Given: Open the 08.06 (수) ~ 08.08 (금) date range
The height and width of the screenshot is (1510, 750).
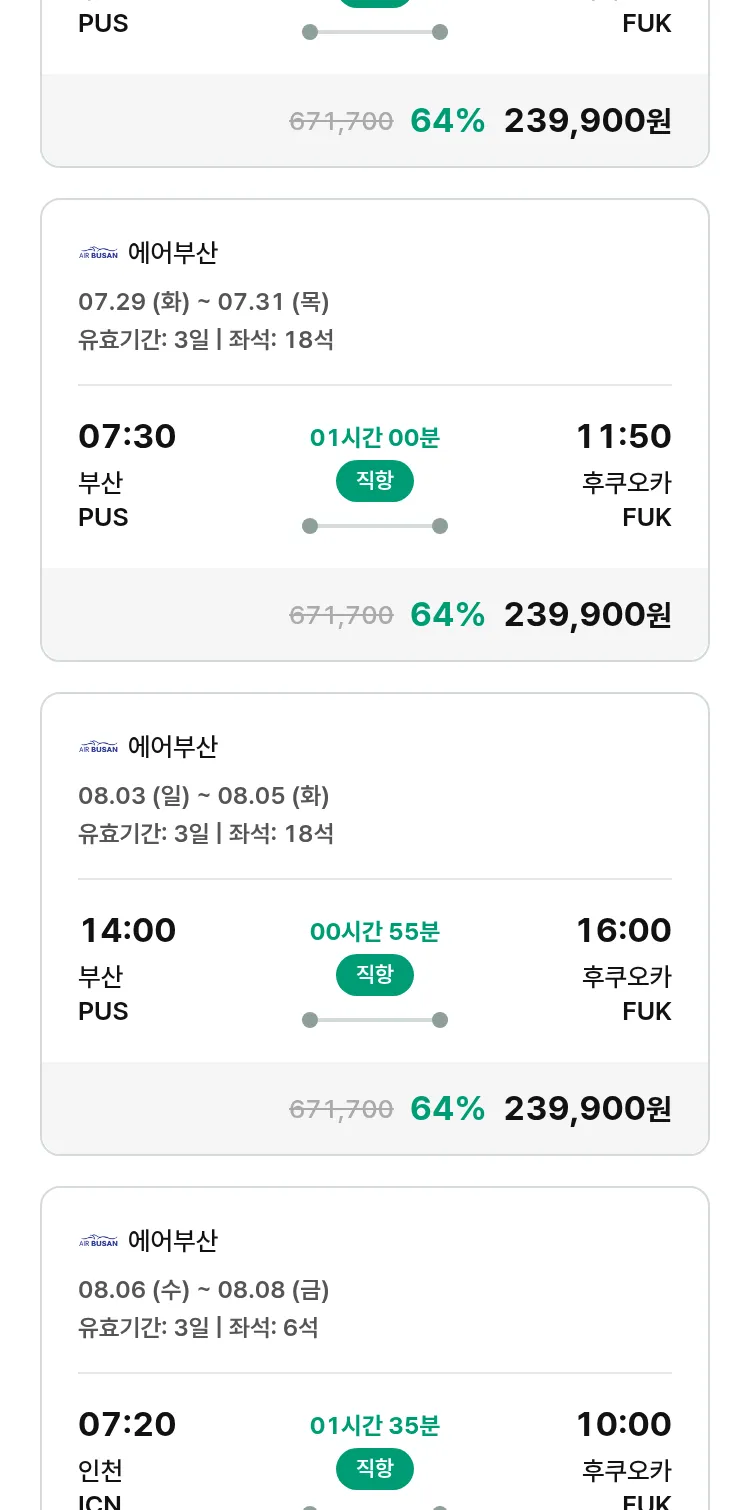Looking at the screenshot, I should pos(204,1290).
